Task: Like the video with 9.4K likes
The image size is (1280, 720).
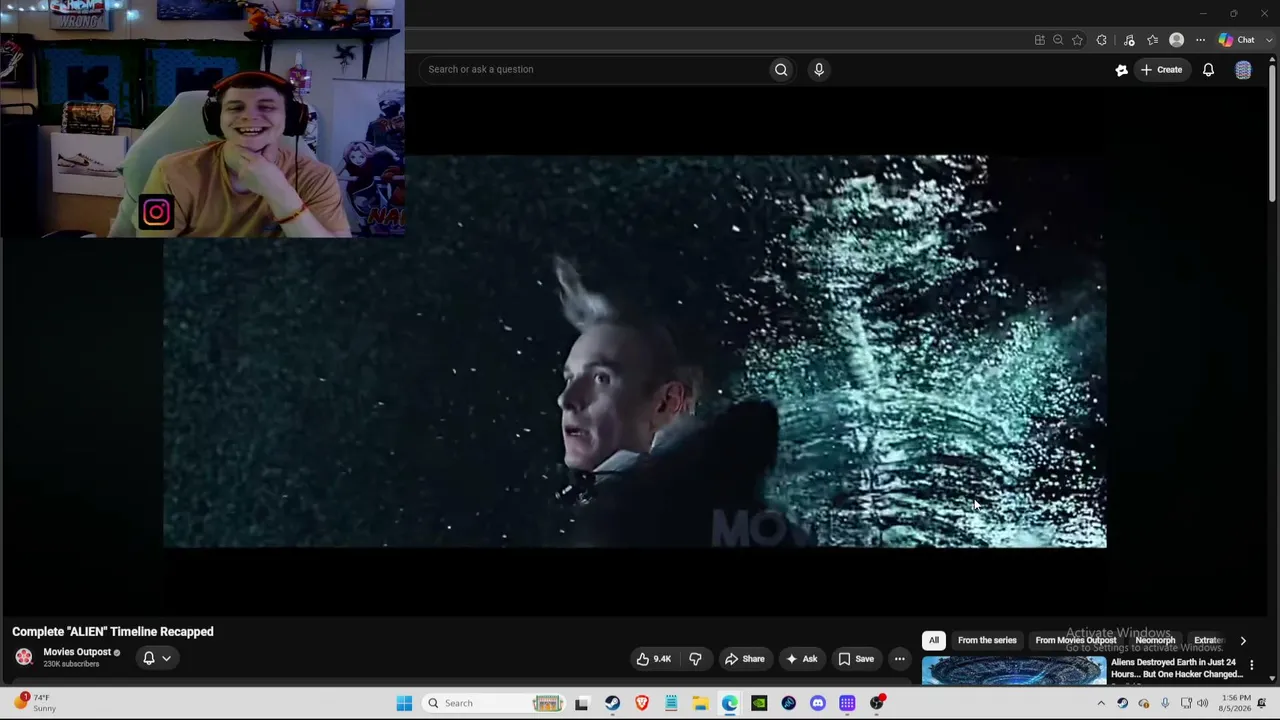Action: click(654, 659)
